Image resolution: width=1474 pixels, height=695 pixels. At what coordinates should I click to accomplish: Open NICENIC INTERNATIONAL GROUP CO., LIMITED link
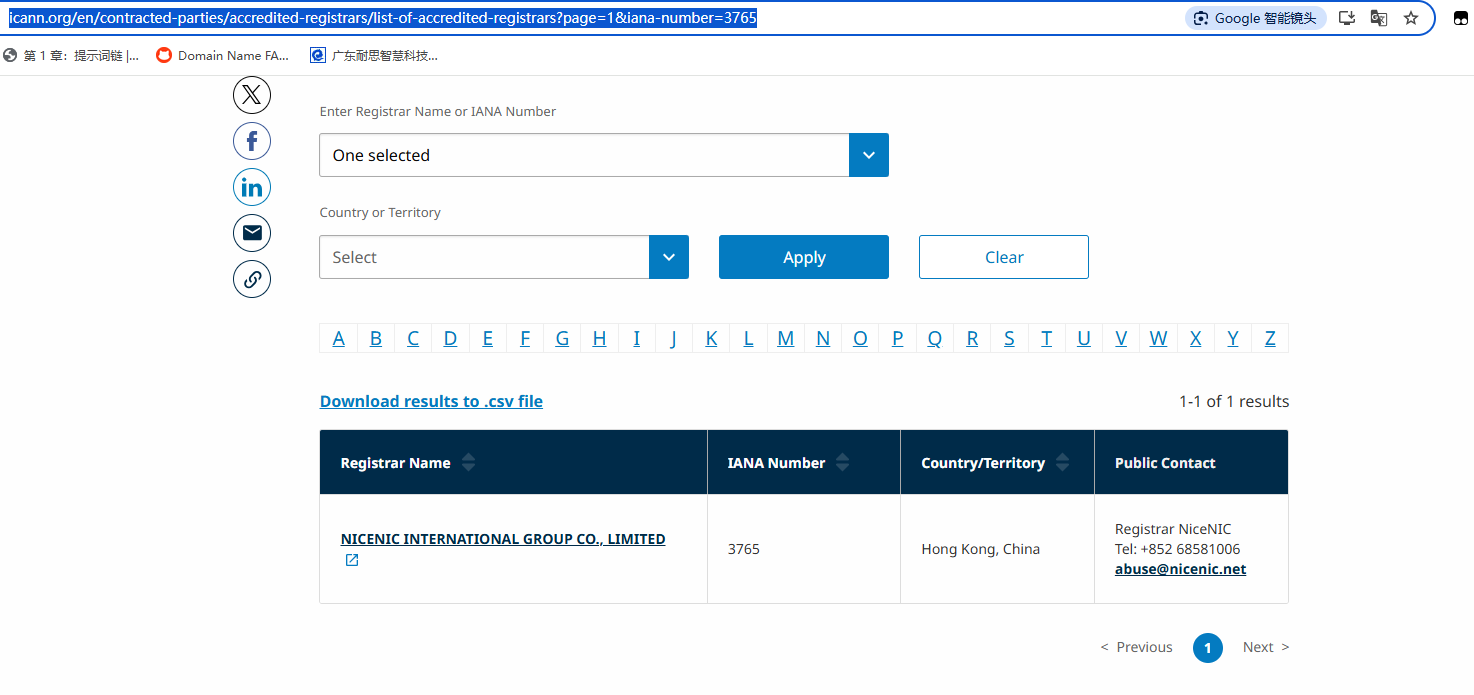(x=503, y=539)
